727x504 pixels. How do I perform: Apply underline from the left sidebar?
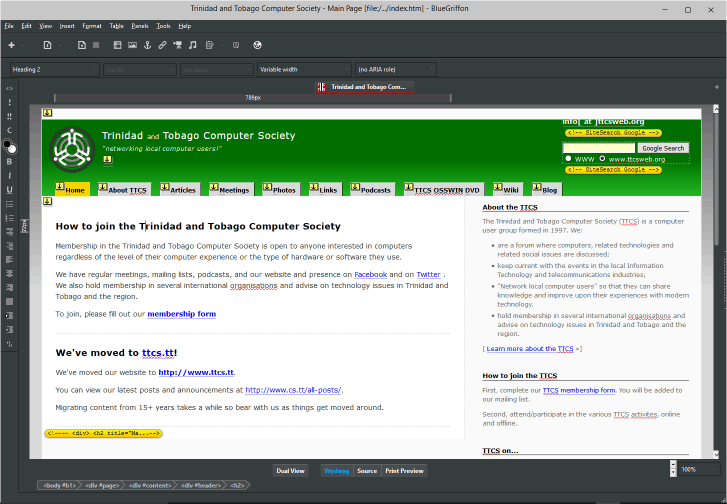[9, 189]
